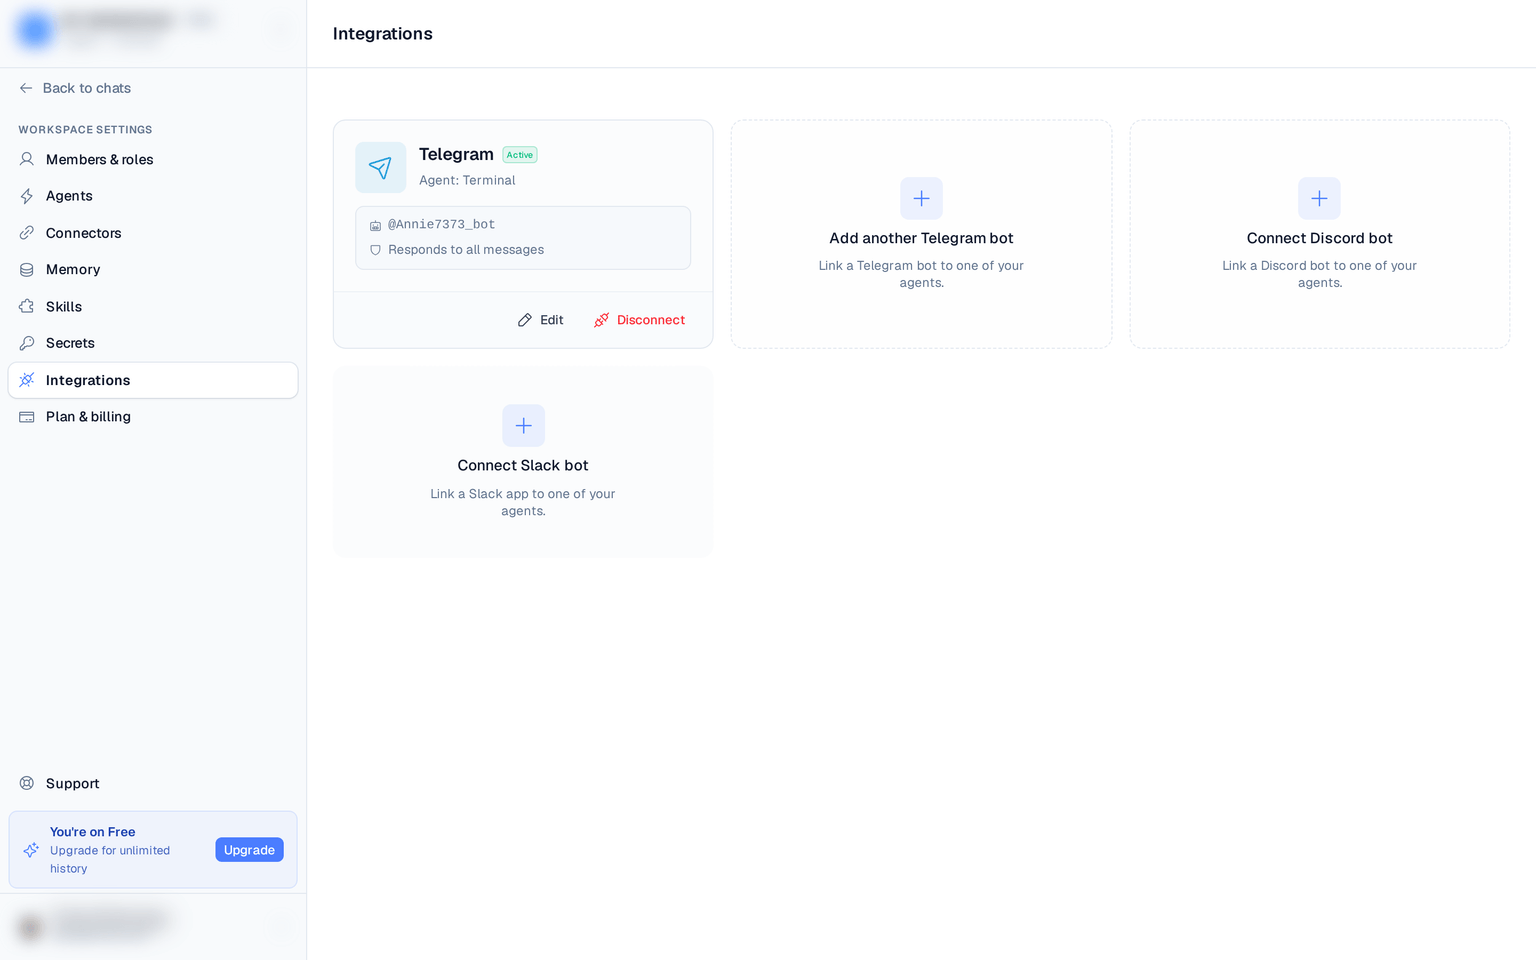This screenshot has width=1536, height=960.
Task: Click the Skills puzzle icon
Action: tap(27, 306)
